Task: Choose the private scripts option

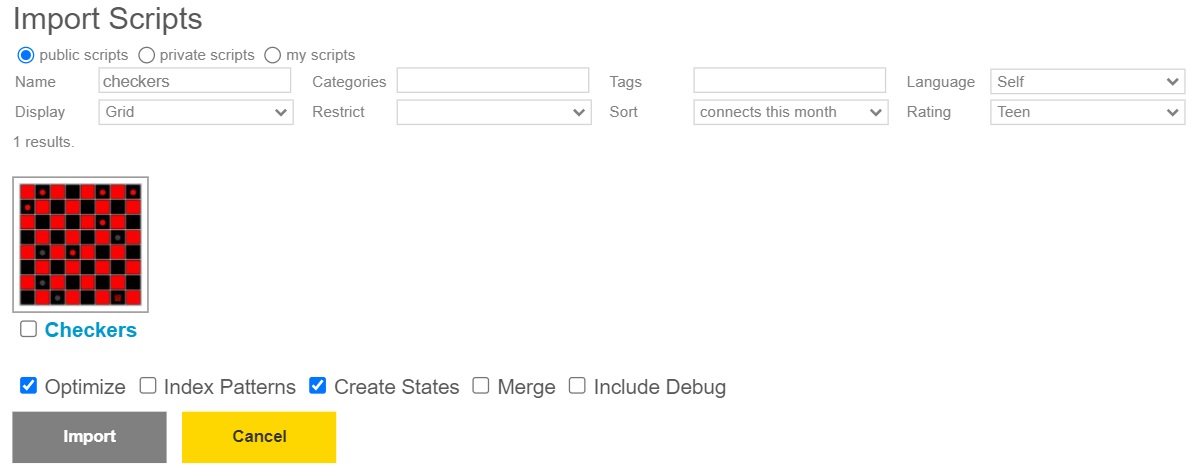Action: [146, 55]
